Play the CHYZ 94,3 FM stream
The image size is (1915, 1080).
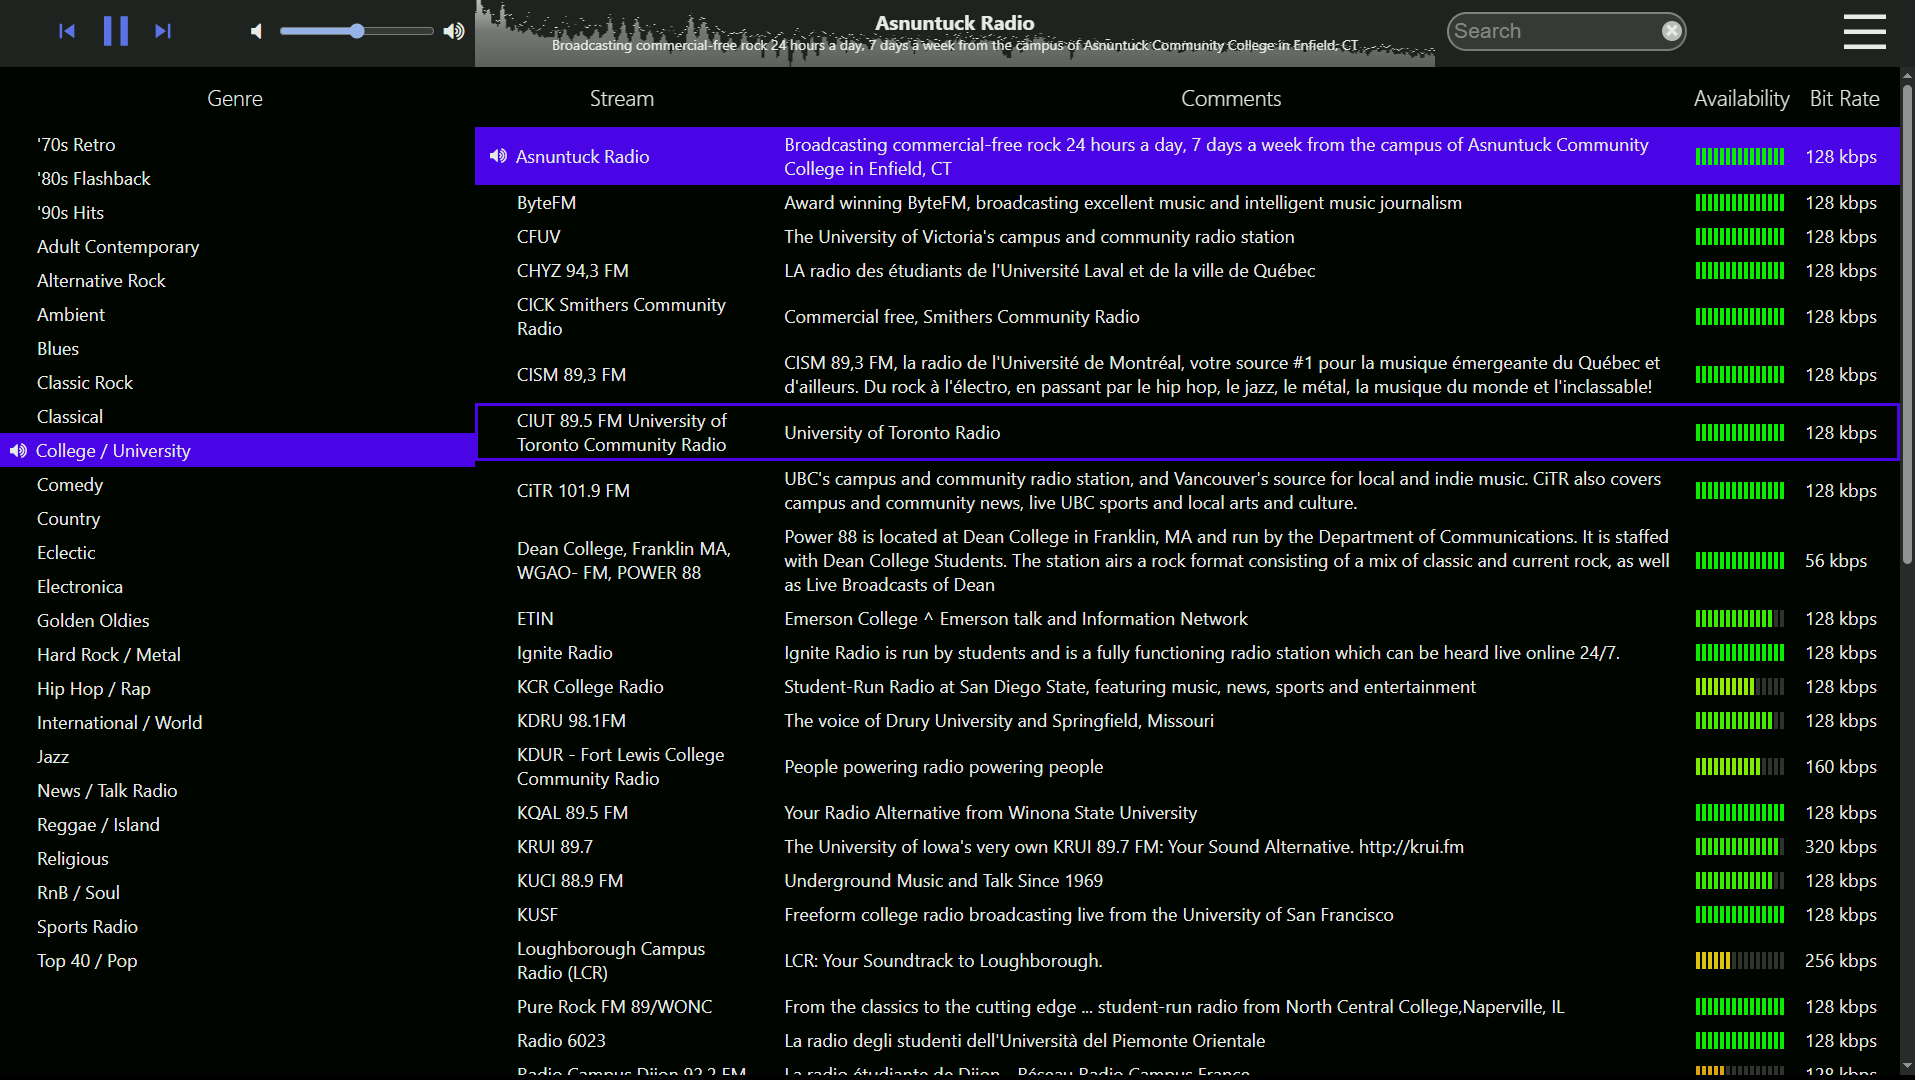pos(1187,270)
